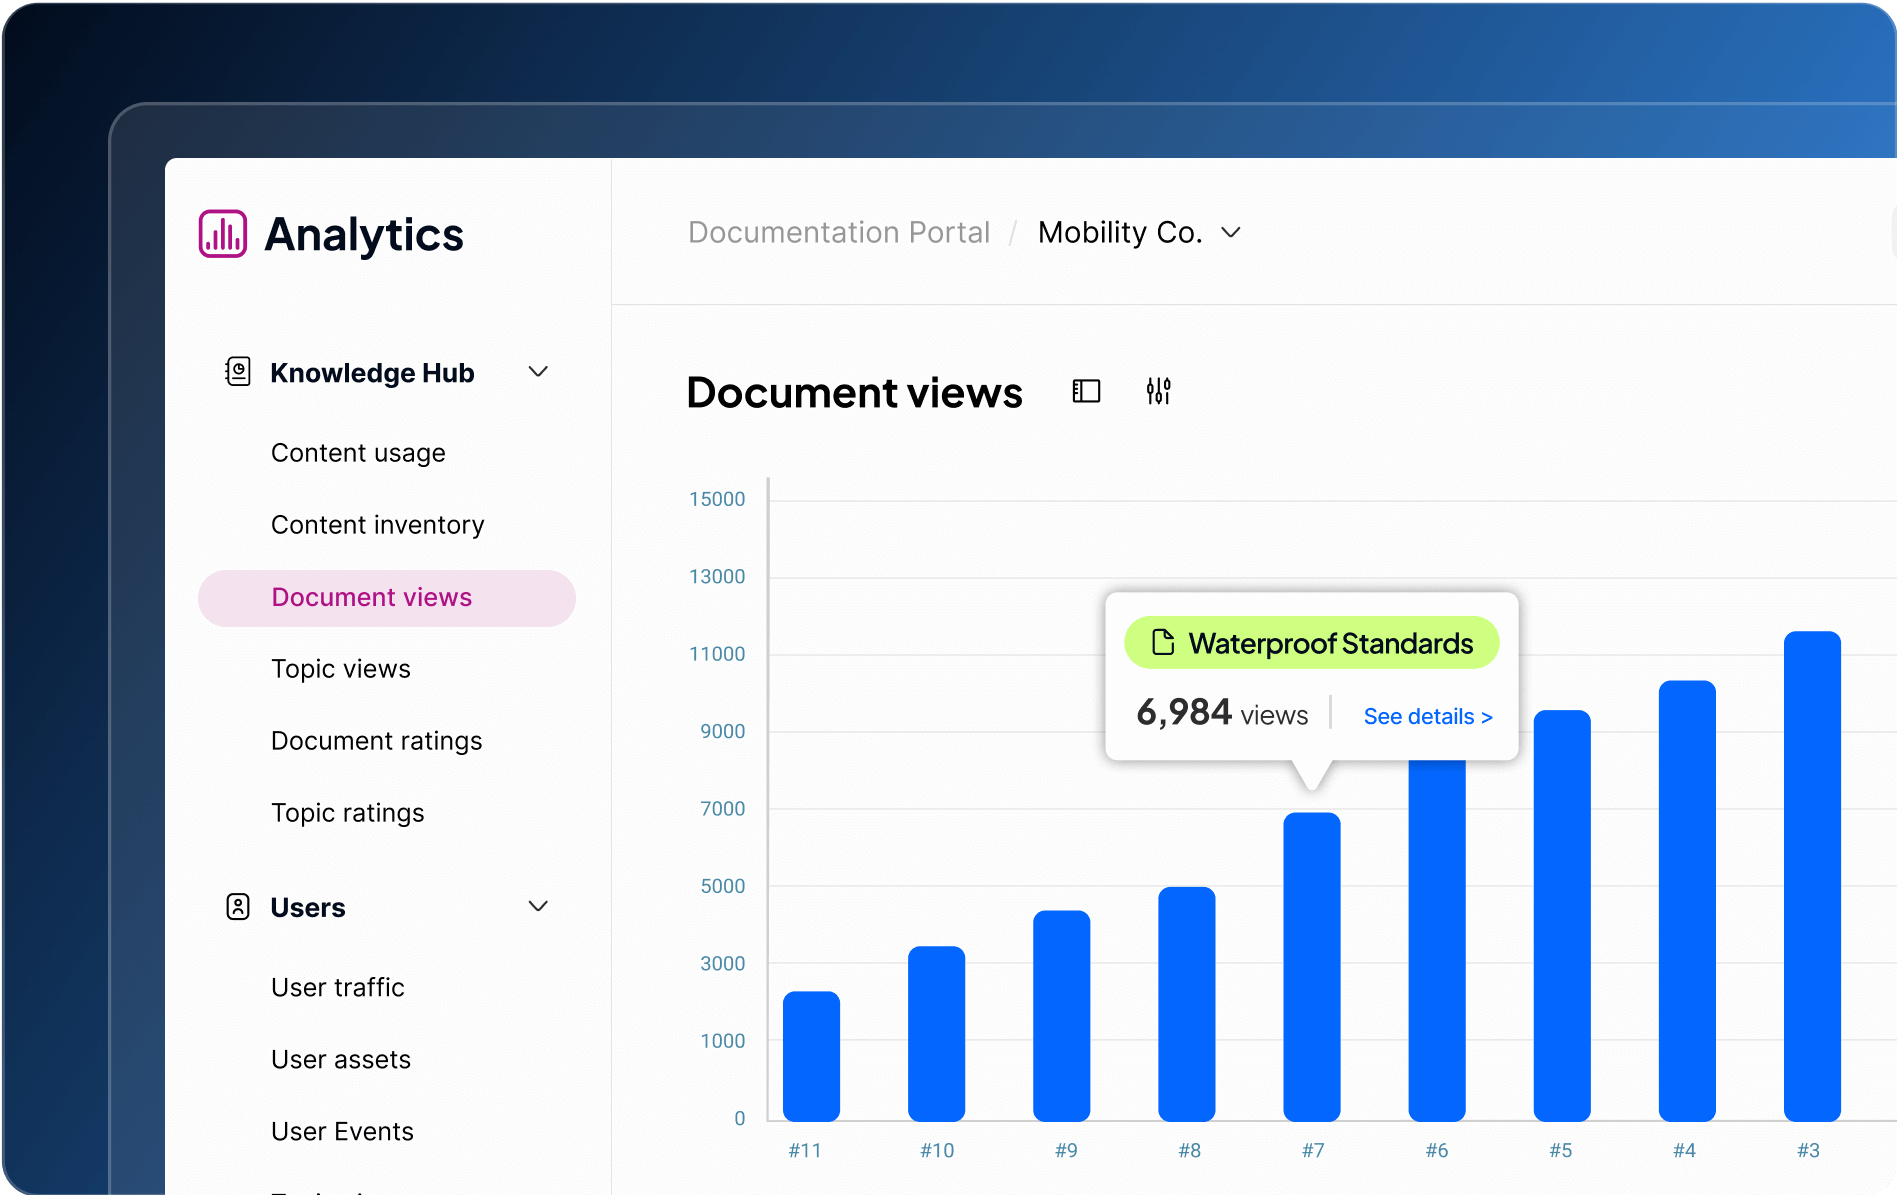This screenshot has width=1897, height=1195.
Task: Click the Analytics bar chart logo icon
Action: [222, 234]
